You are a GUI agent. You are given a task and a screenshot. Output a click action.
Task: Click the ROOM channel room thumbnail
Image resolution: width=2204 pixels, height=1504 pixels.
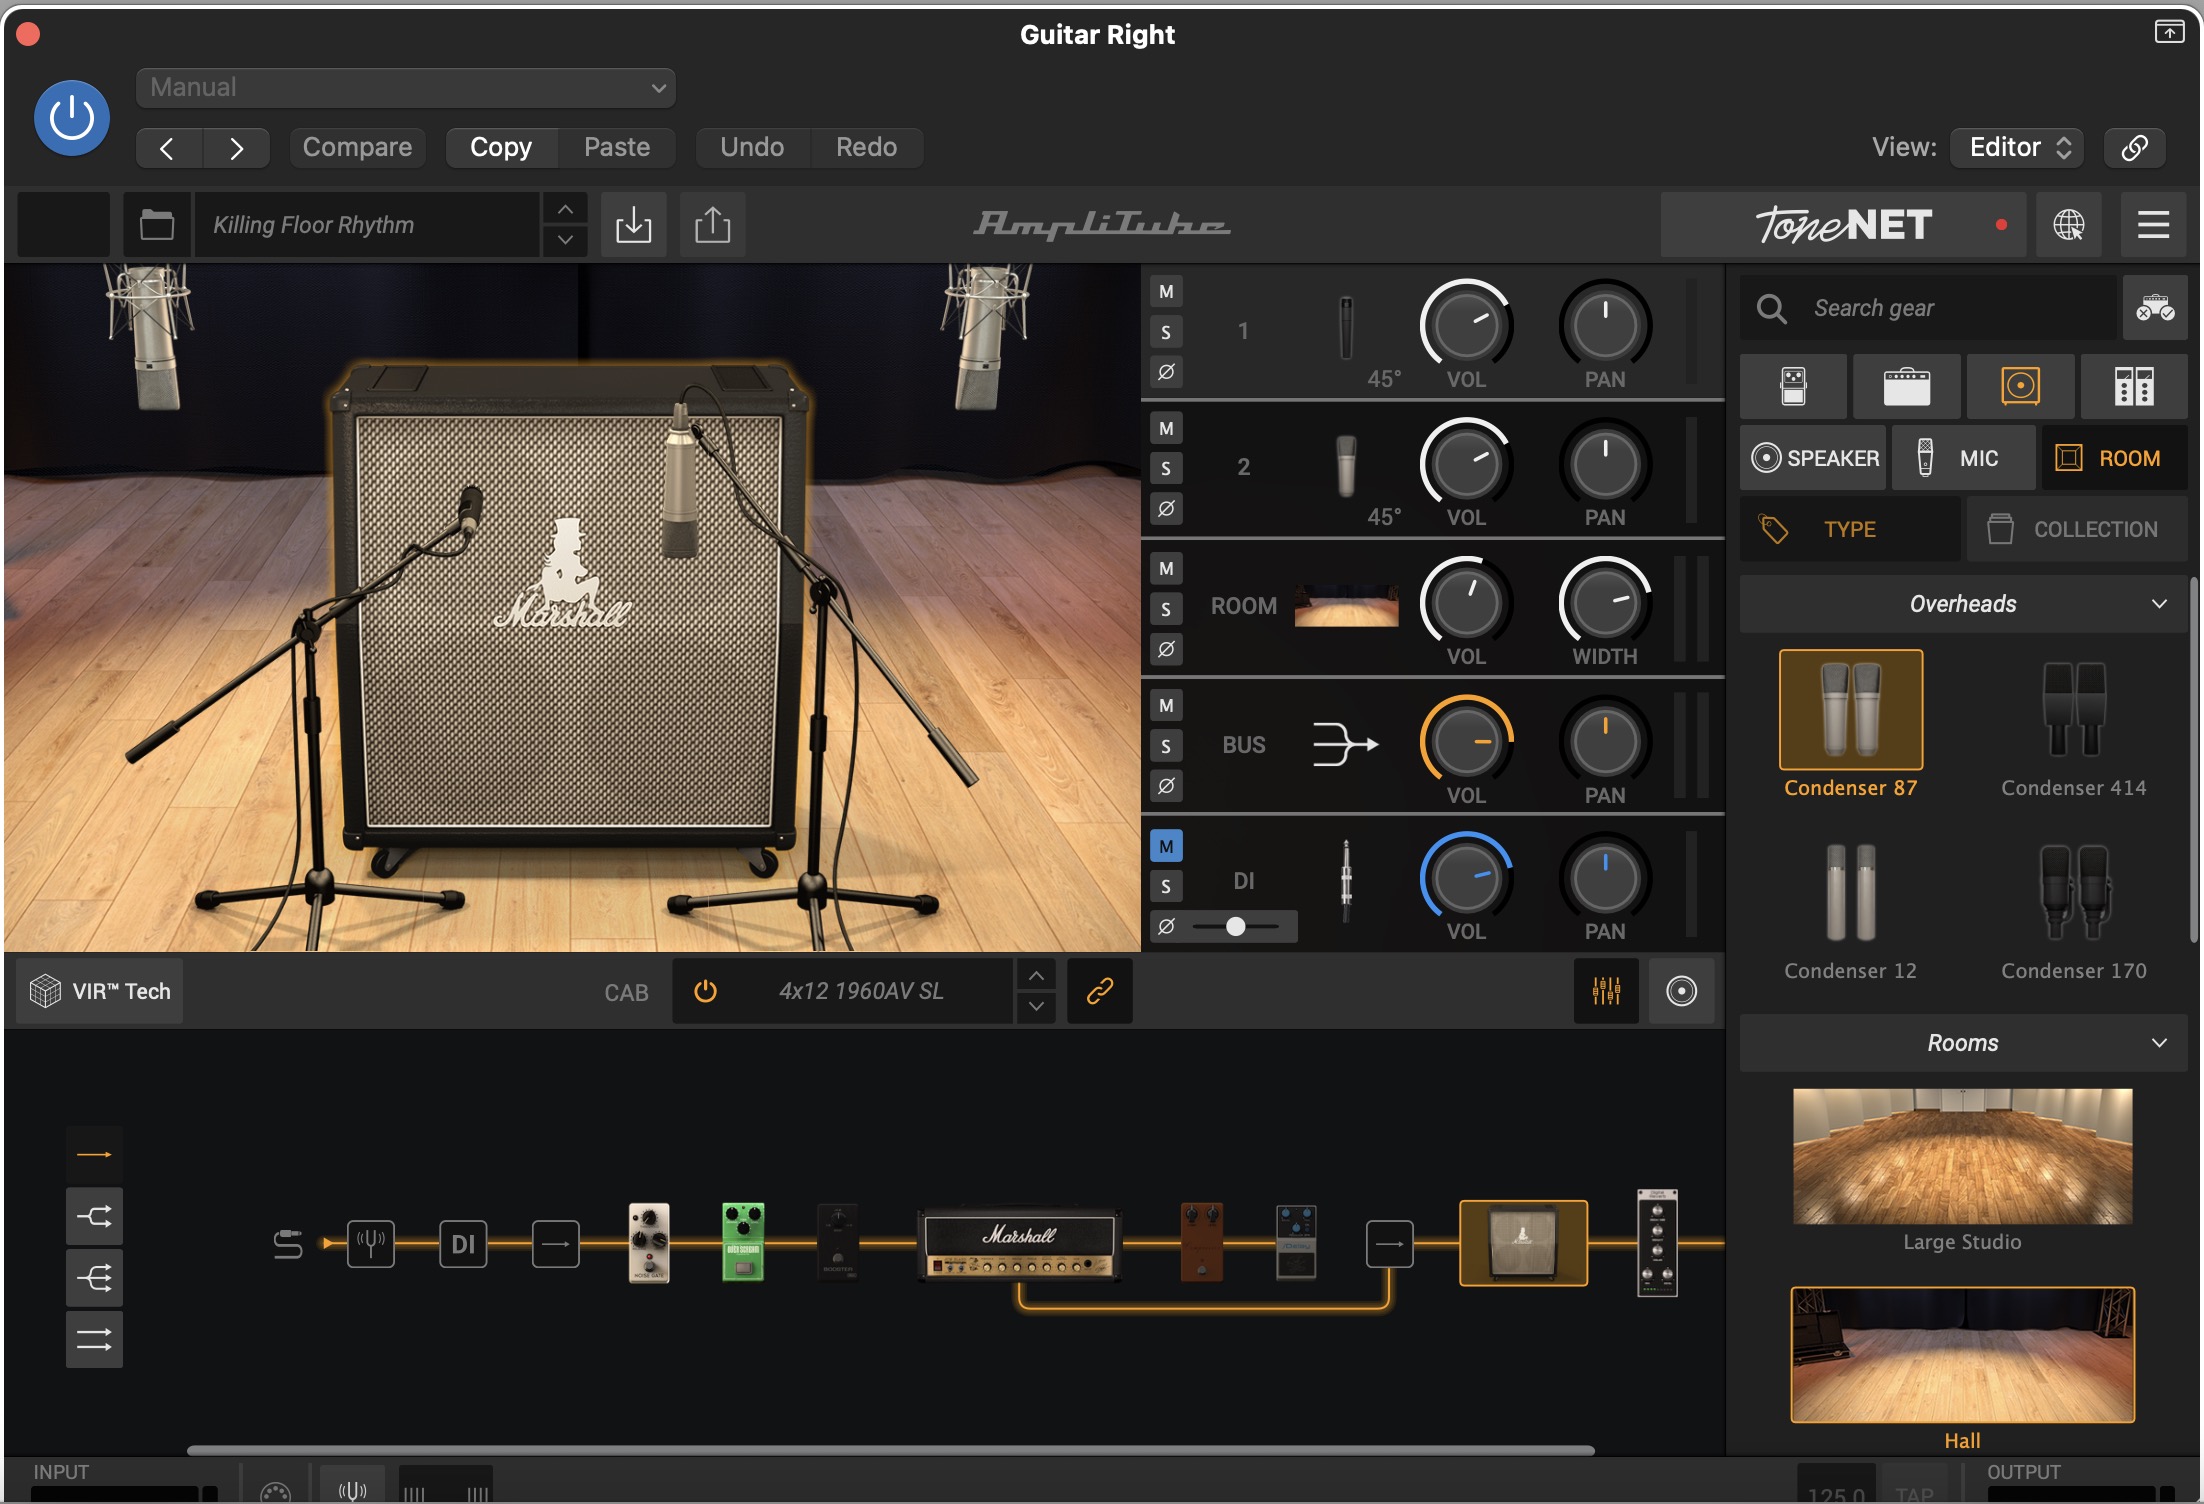(x=1346, y=606)
